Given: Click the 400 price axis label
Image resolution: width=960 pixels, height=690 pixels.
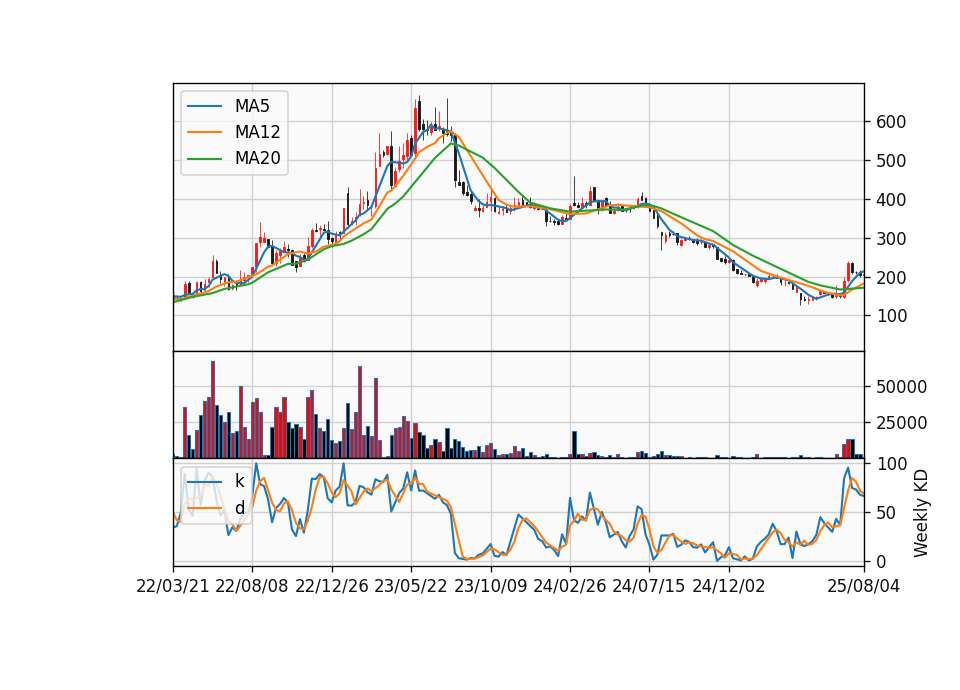Looking at the screenshot, I should 891,200.
